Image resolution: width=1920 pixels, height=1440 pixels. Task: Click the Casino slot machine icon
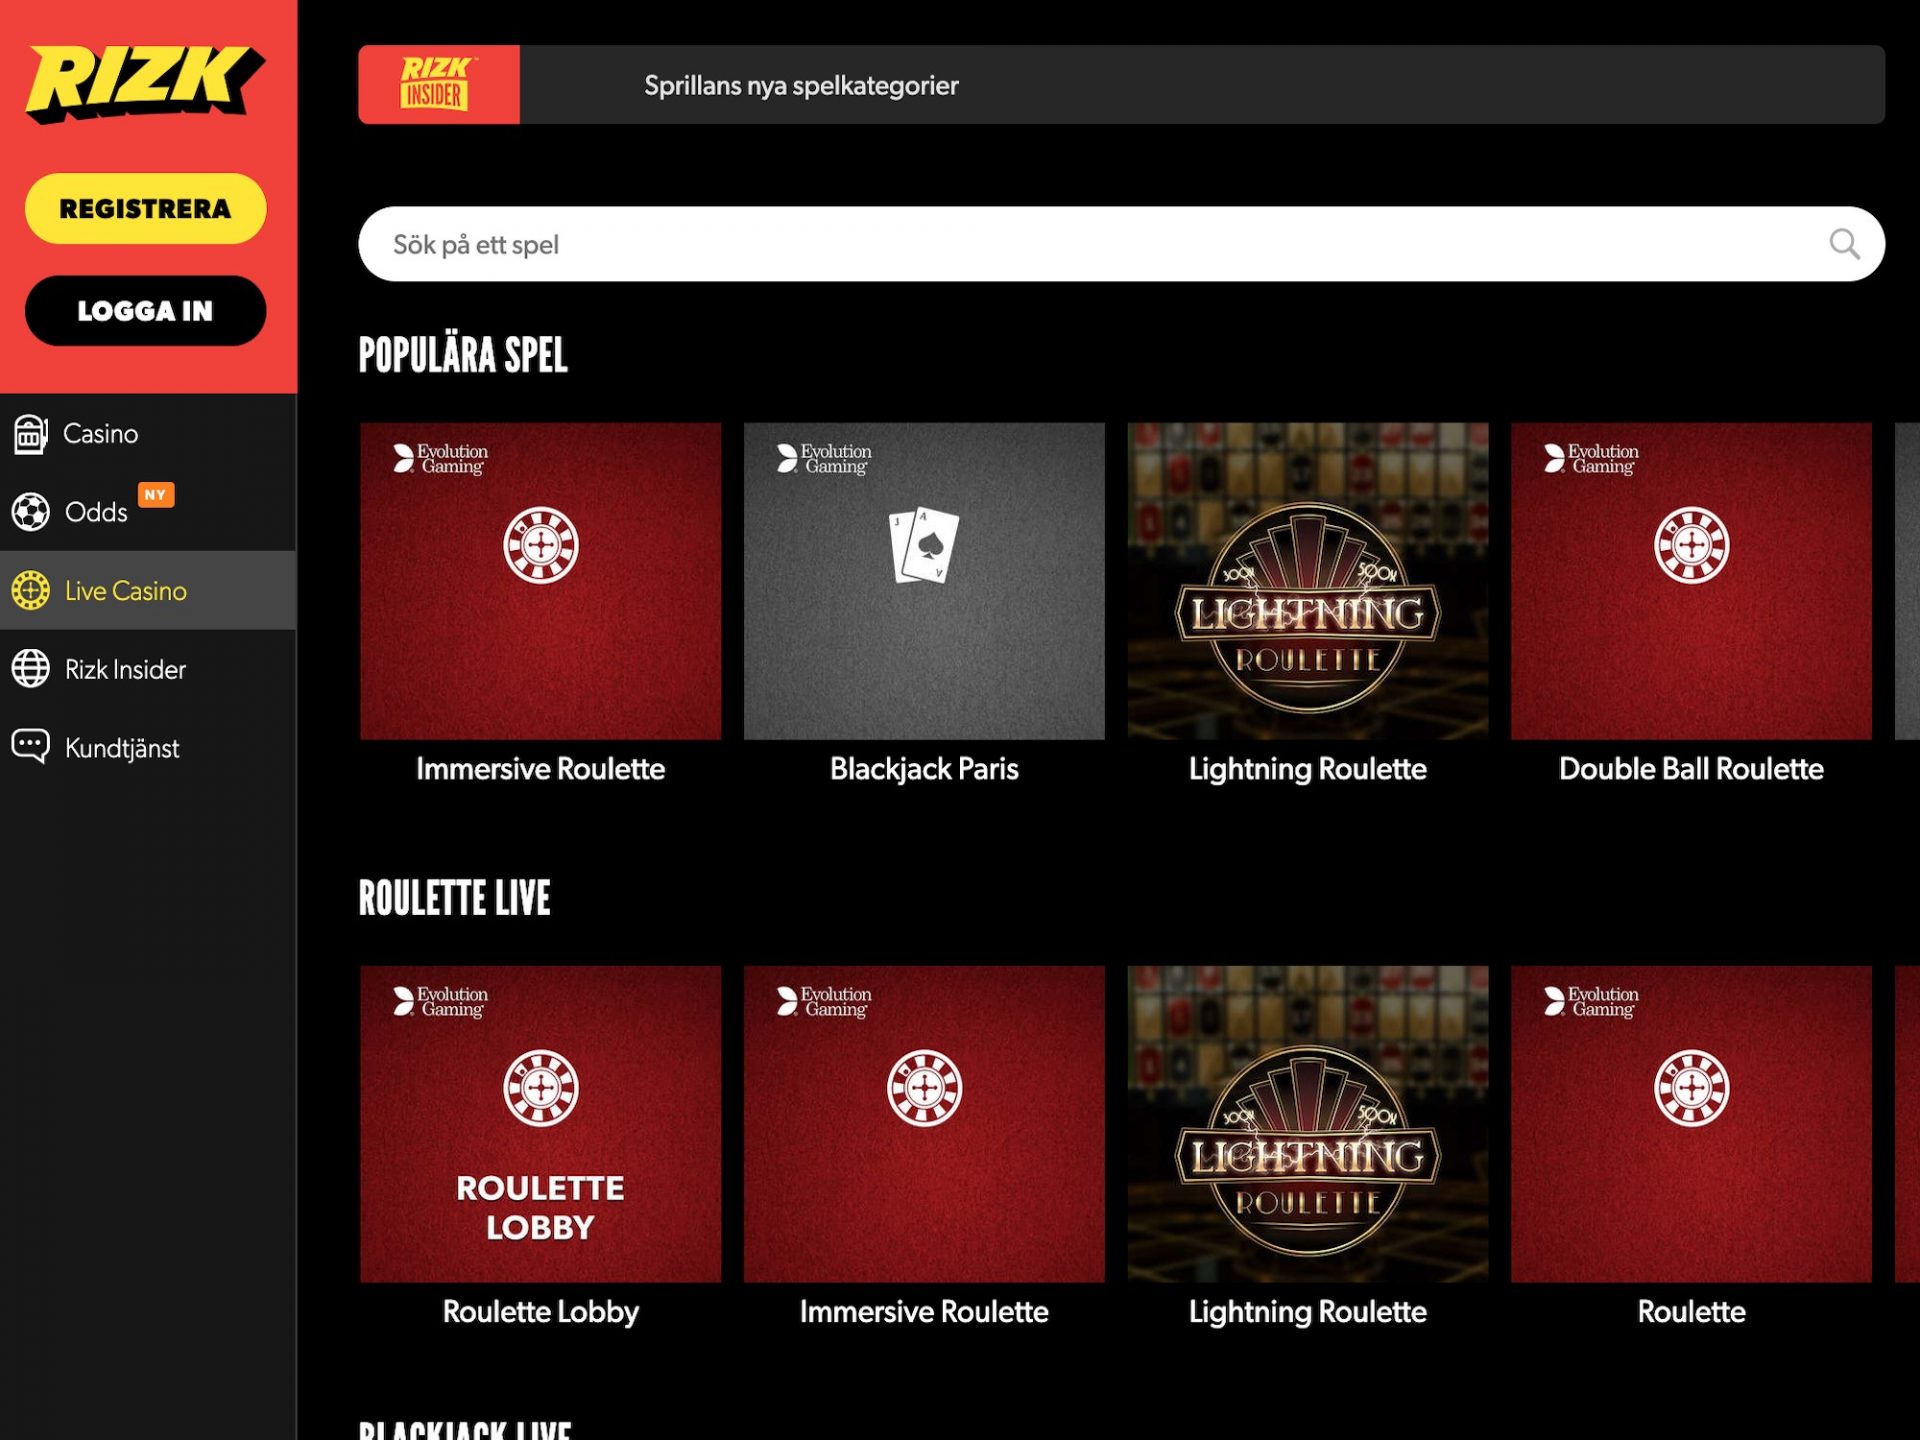[x=30, y=434]
